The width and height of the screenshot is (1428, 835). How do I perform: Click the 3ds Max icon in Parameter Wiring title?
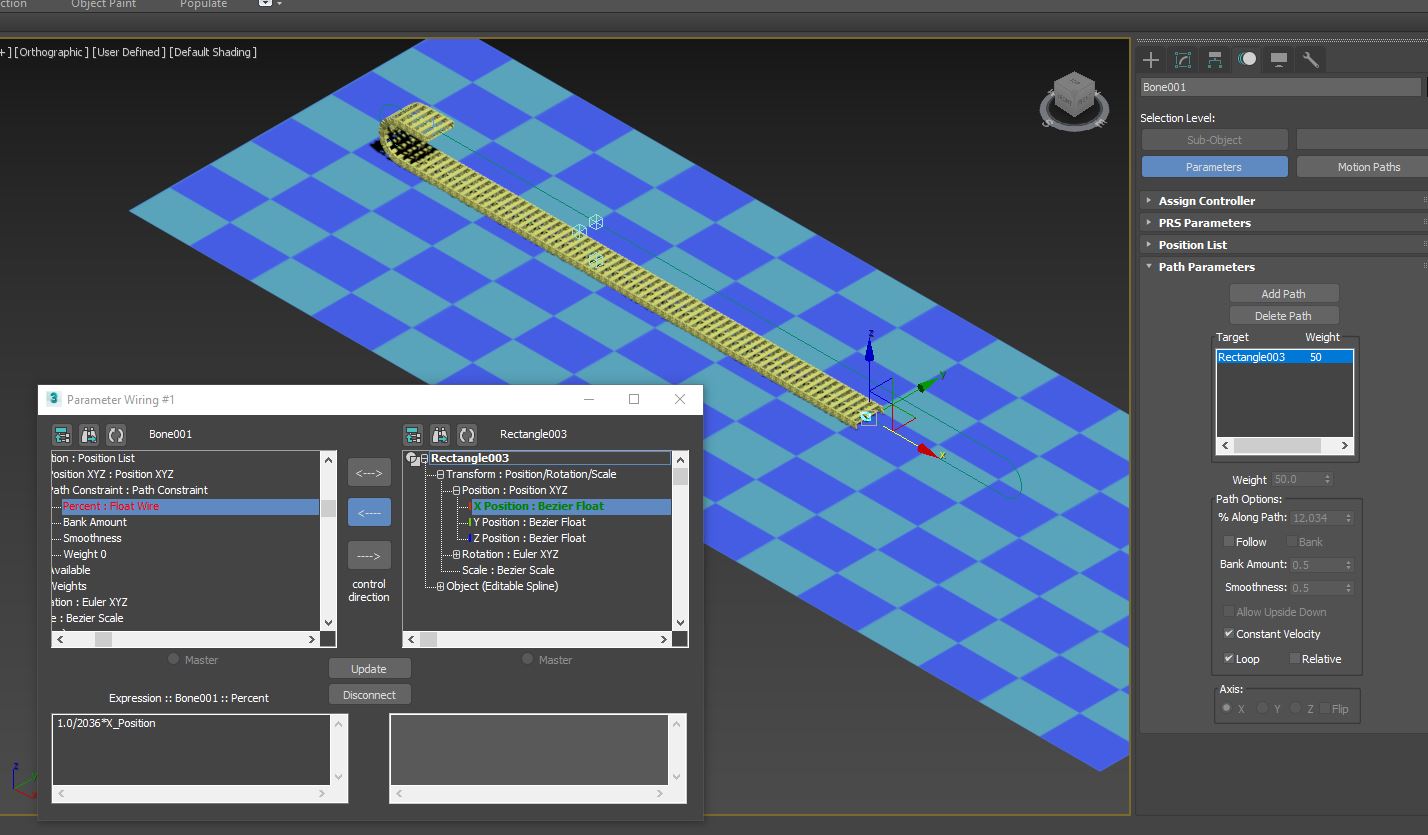click(x=54, y=399)
